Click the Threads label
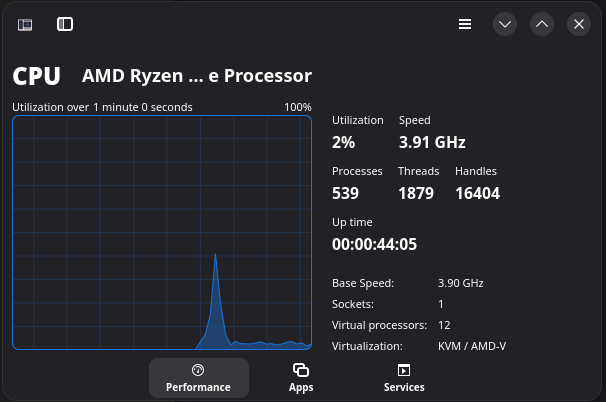606x402 pixels. pyautogui.click(x=419, y=171)
